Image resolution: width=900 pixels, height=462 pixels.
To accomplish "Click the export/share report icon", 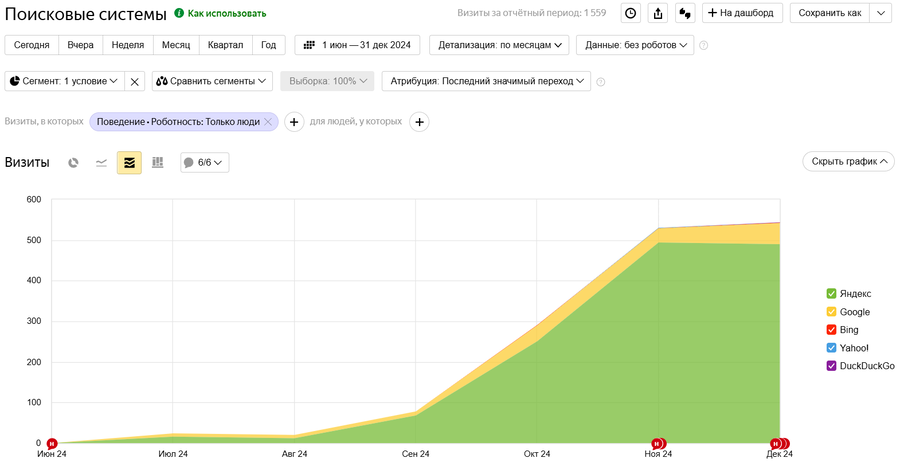I will click(658, 13).
